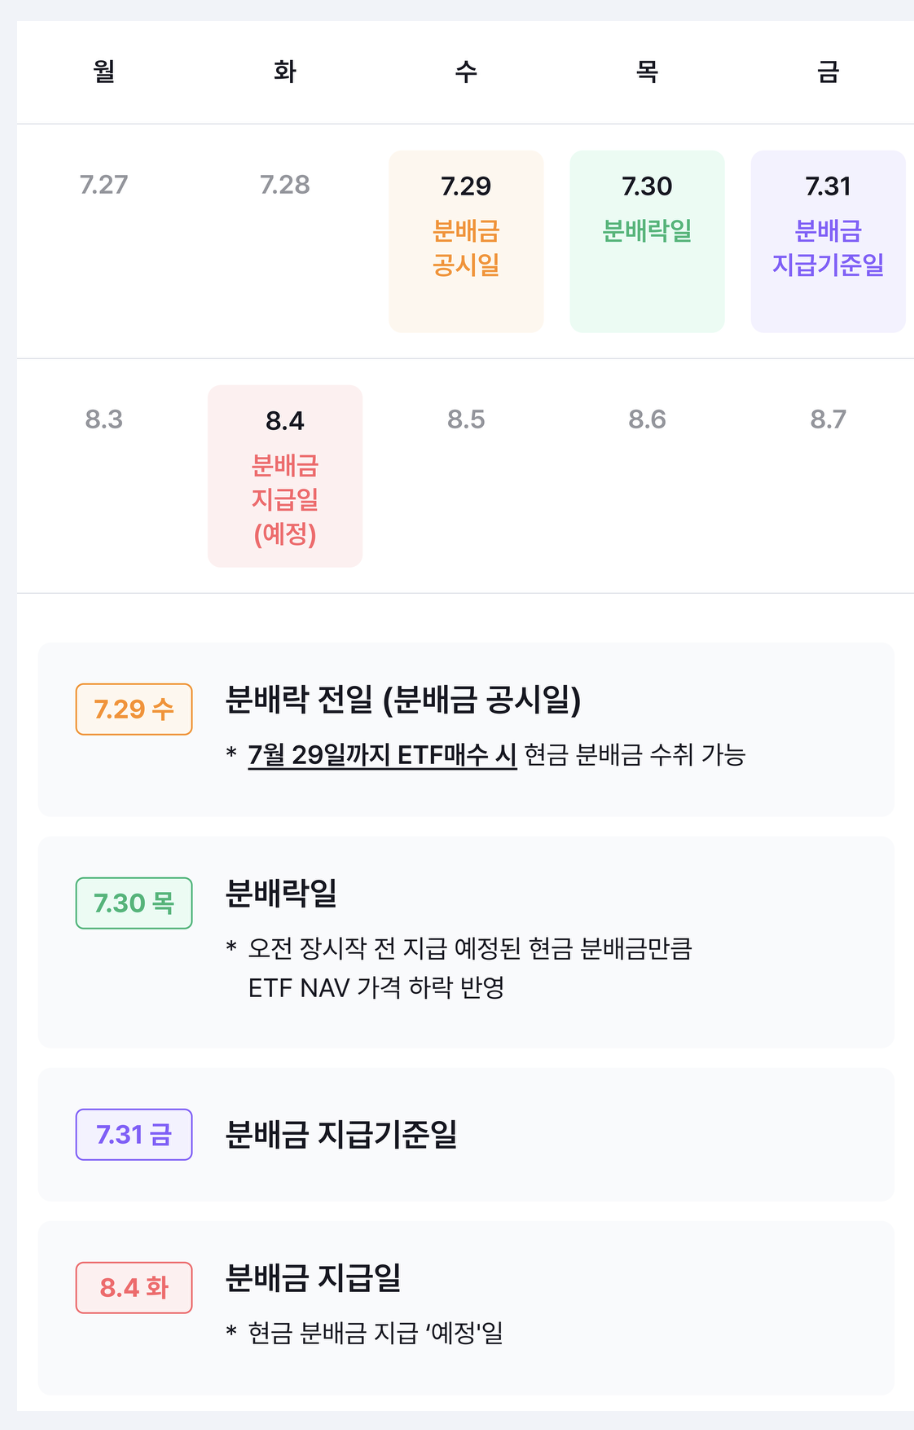Select the 7.30 분배락일 calendar cell
The image size is (914, 1430).
647,241
